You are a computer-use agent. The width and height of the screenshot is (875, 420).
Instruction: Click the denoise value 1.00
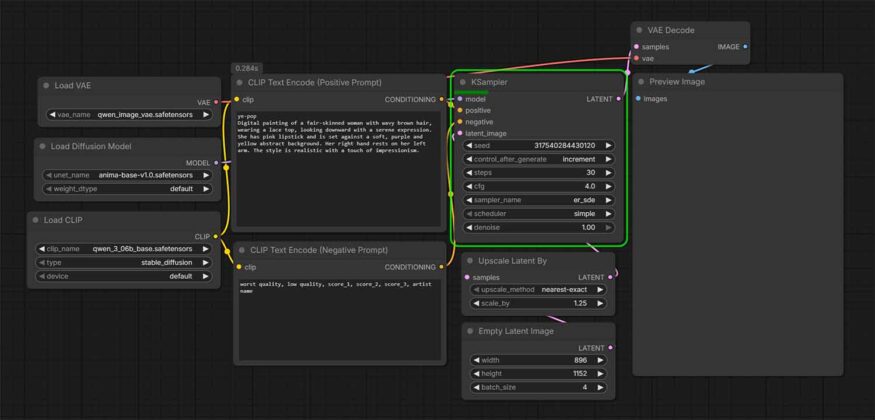[589, 228]
